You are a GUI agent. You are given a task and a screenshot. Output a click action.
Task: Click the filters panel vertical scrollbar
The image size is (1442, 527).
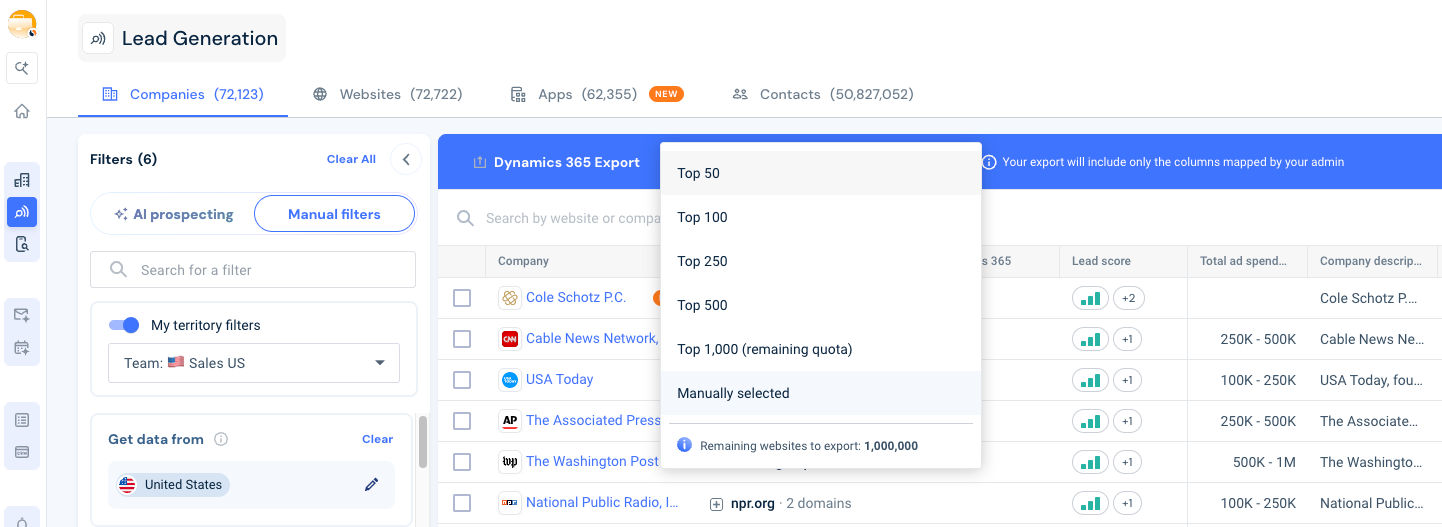(423, 442)
